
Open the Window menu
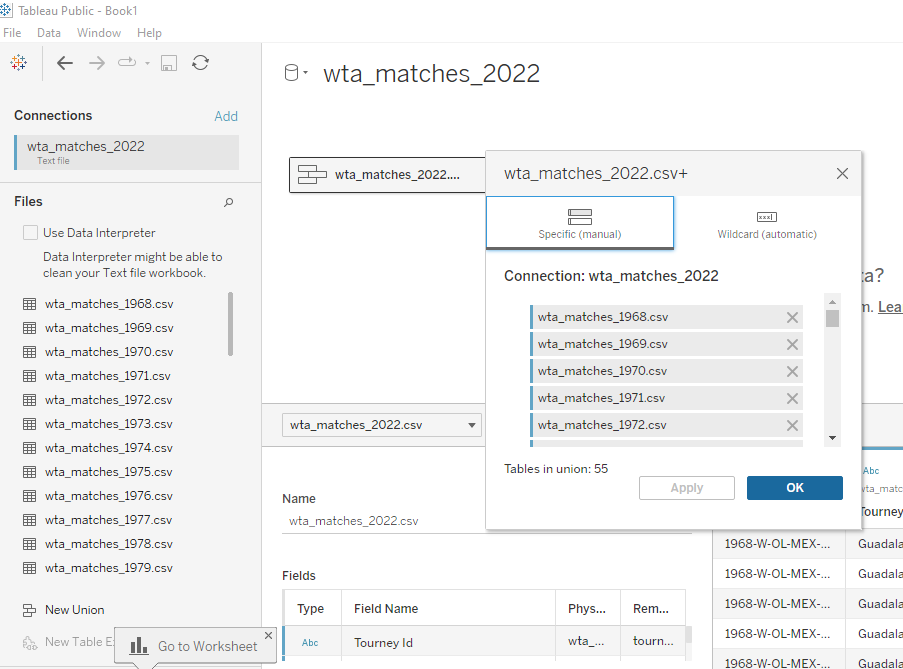[99, 33]
